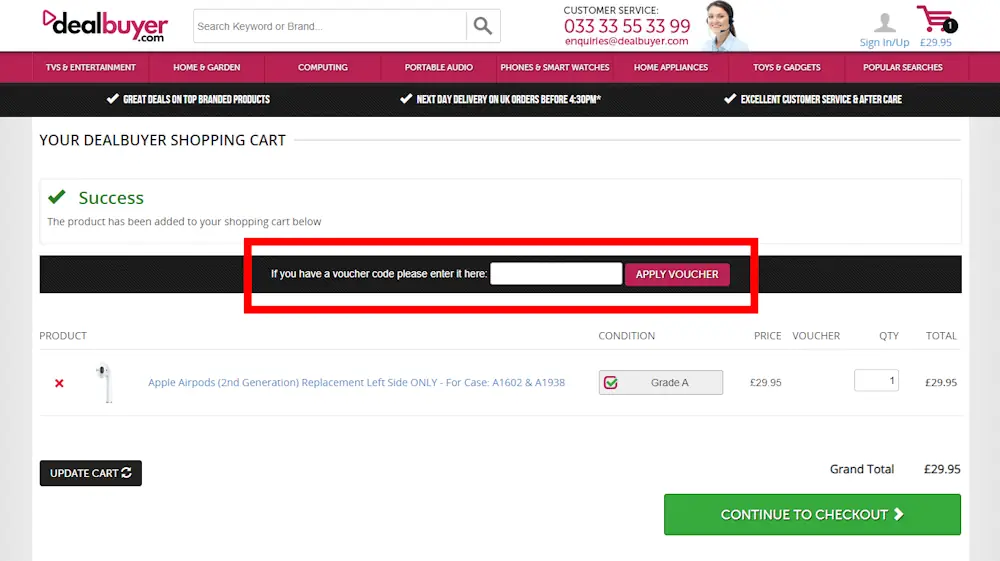Click the customer service agent image

(x=725, y=26)
